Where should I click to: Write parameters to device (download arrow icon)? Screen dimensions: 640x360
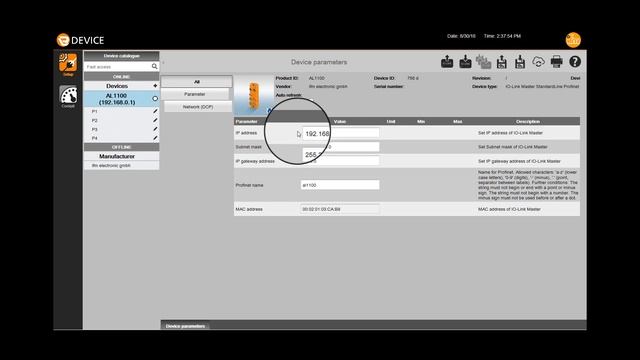(x=465, y=62)
